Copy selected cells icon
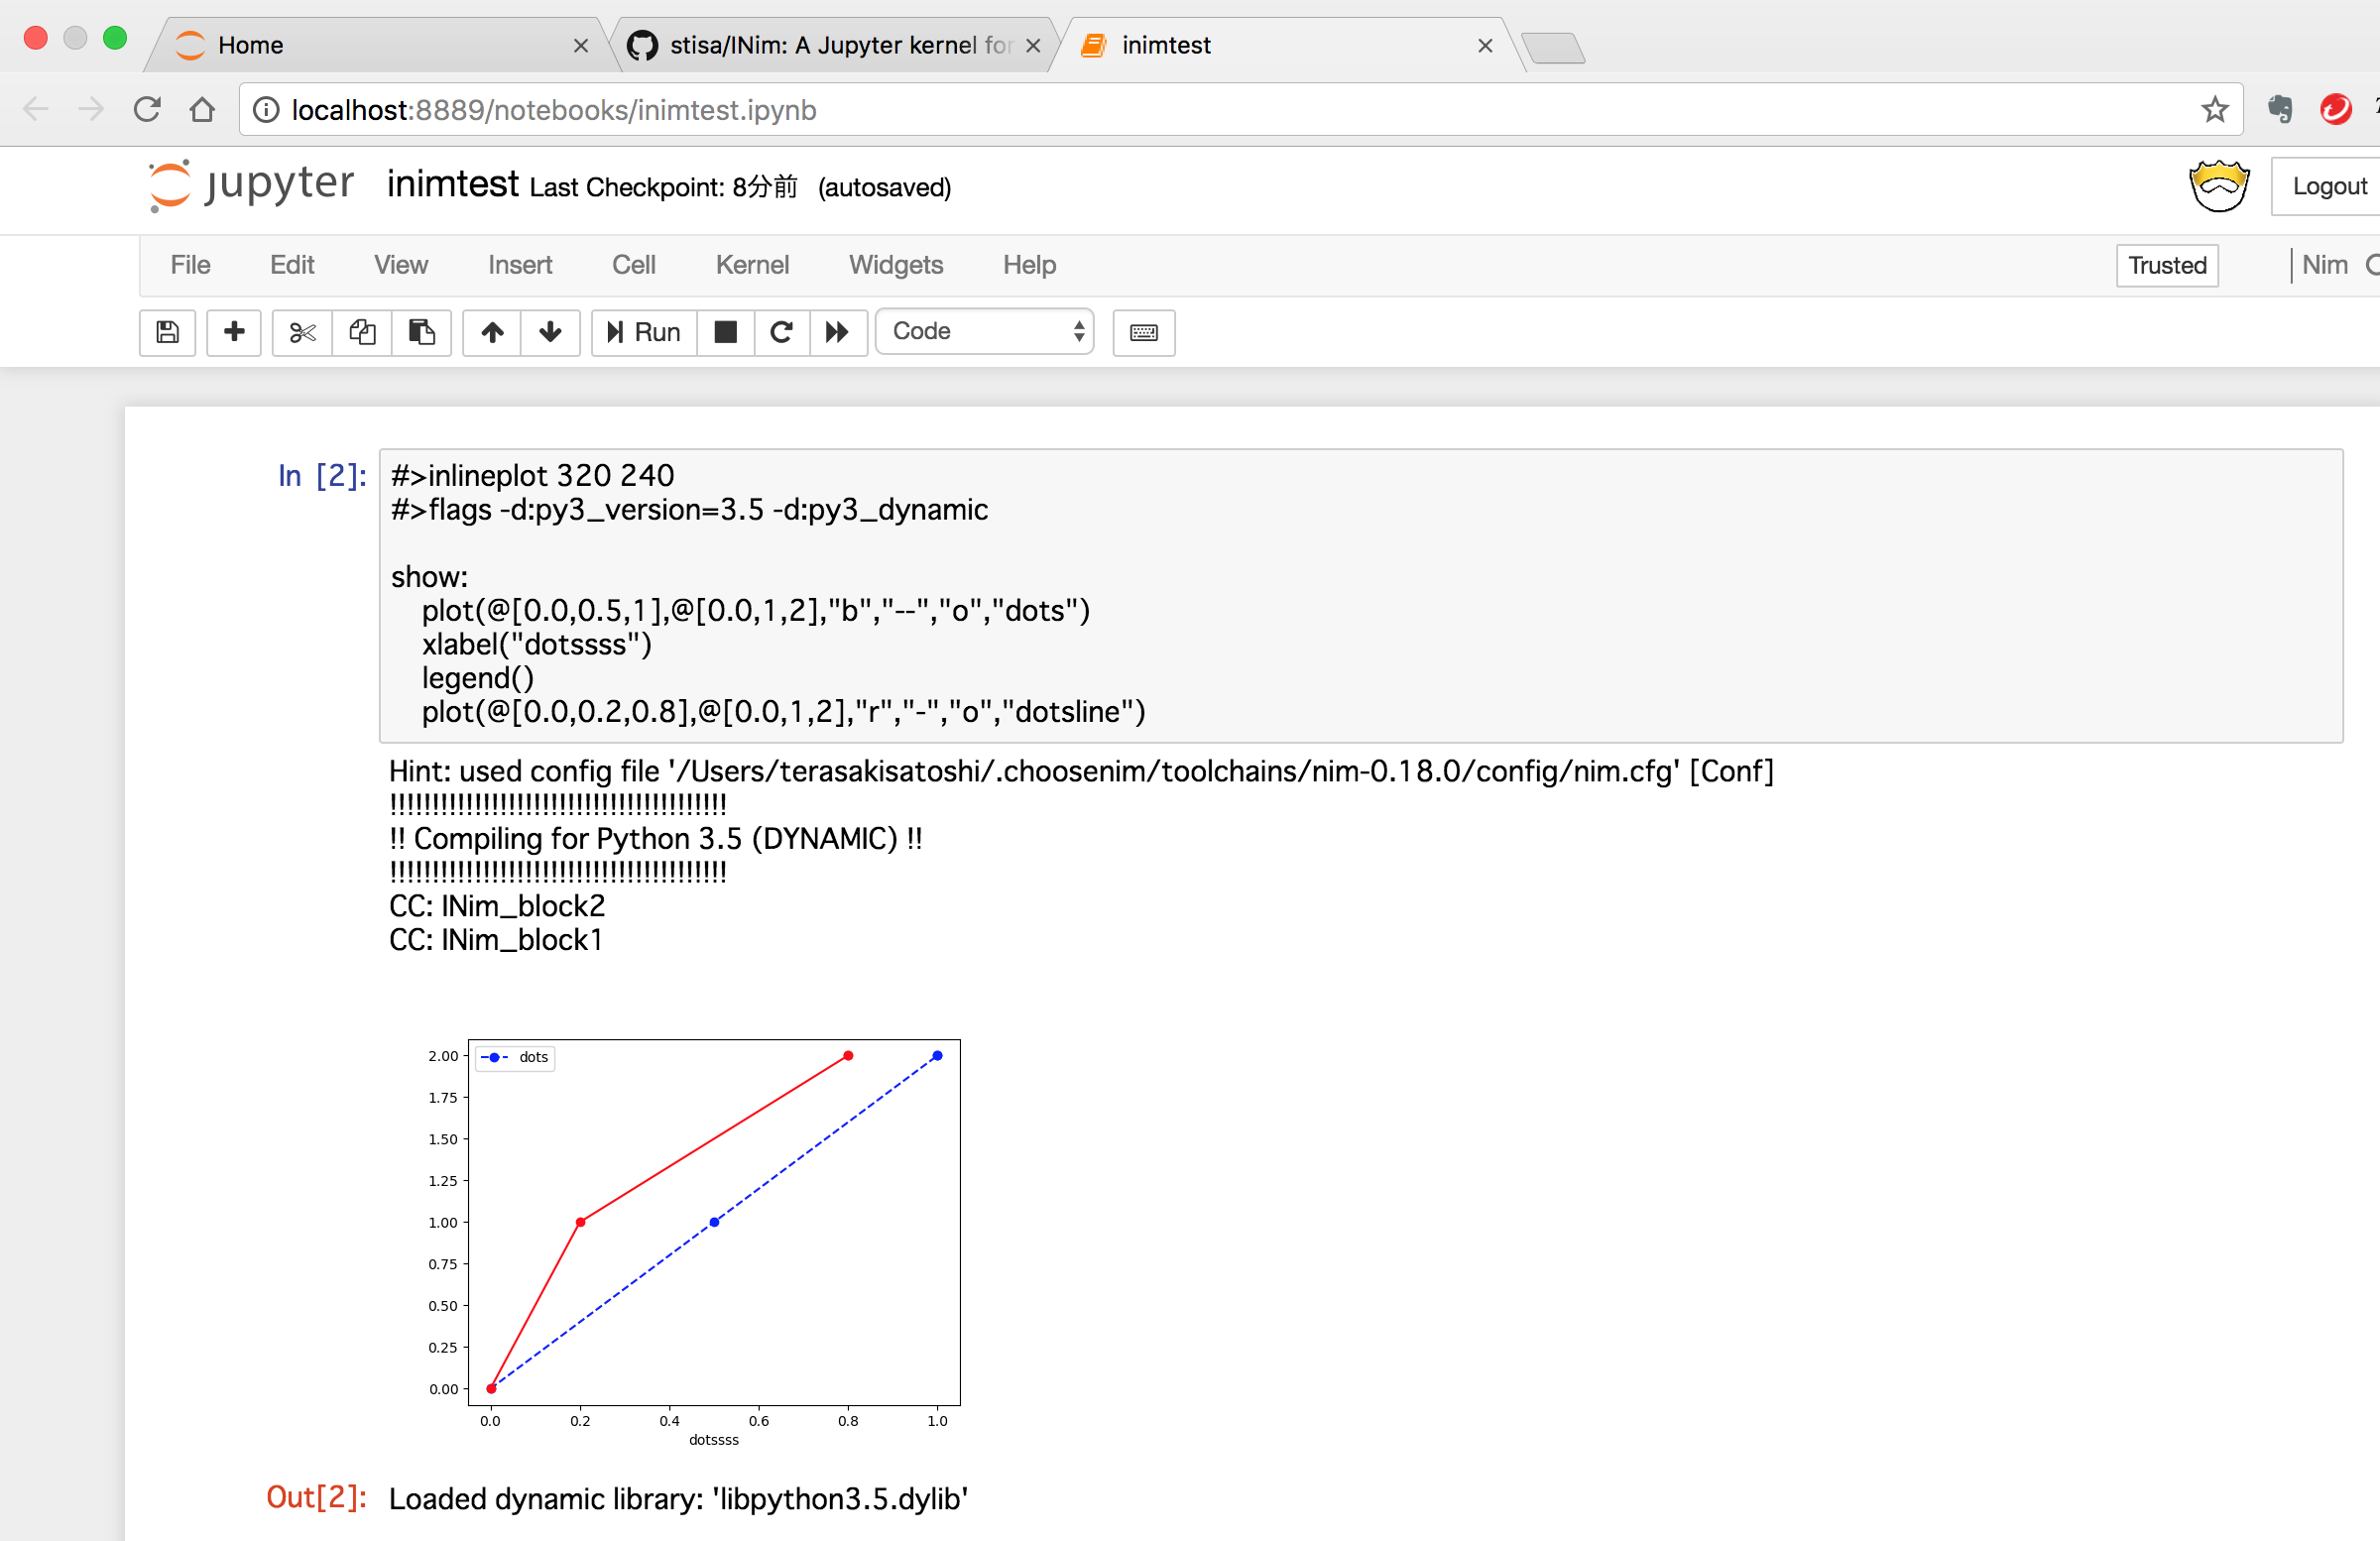This screenshot has width=2380, height=1541. tap(362, 332)
